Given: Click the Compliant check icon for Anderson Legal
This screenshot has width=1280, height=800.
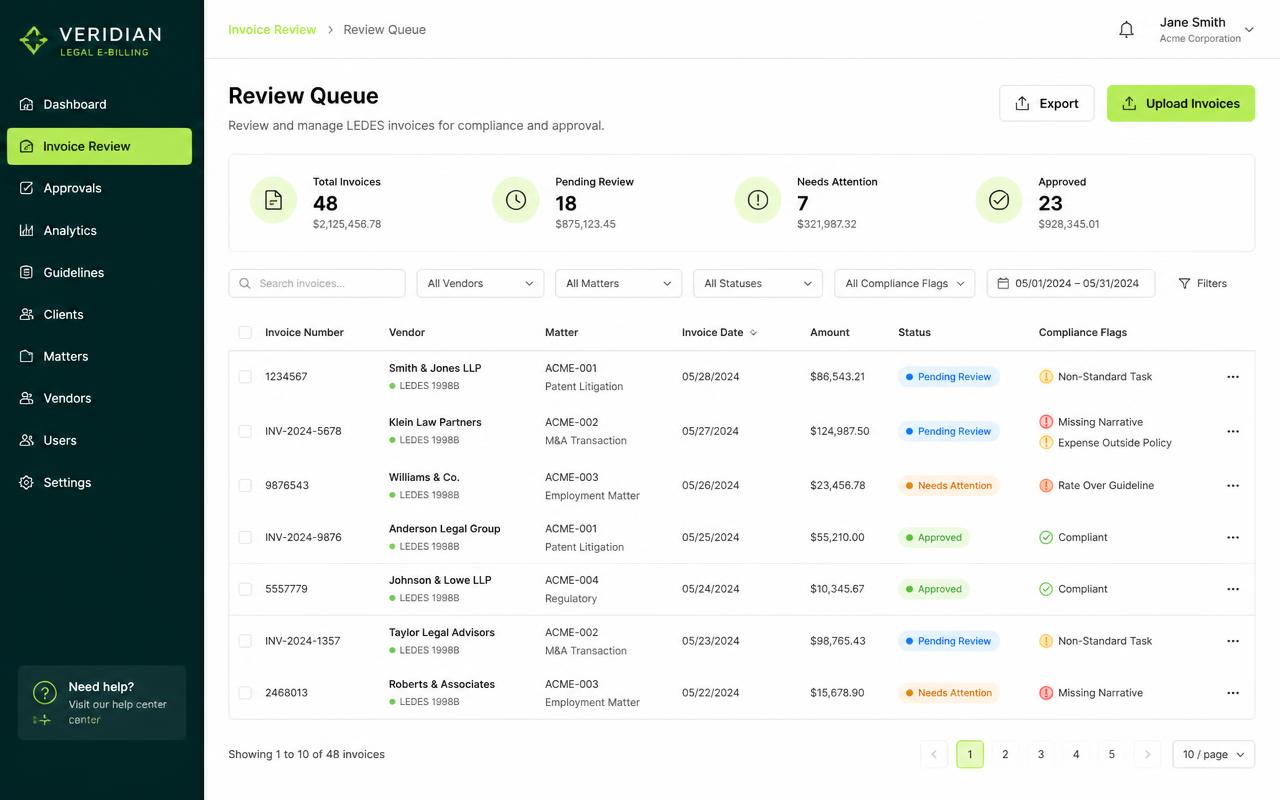Looking at the screenshot, I should (1046, 538).
